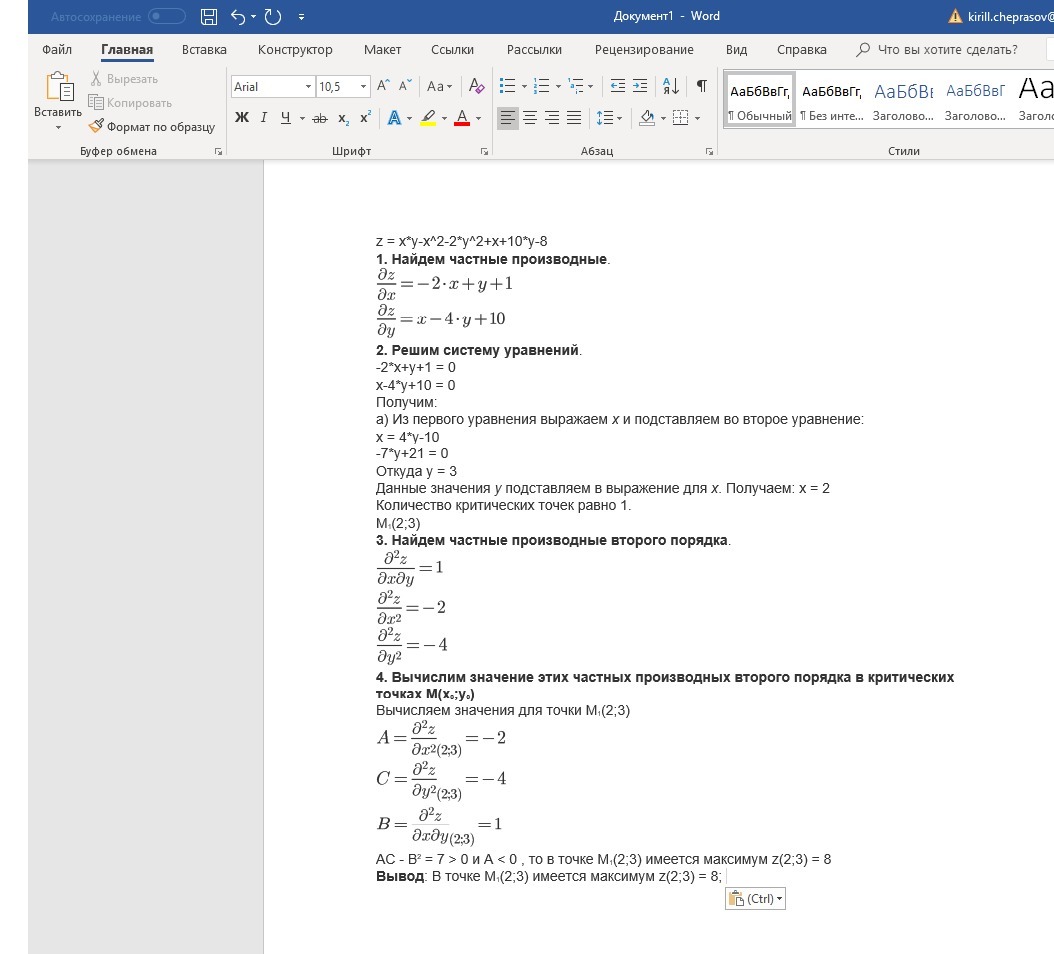Toggle subscript formatting
This screenshot has width=1054, height=954.
click(343, 118)
